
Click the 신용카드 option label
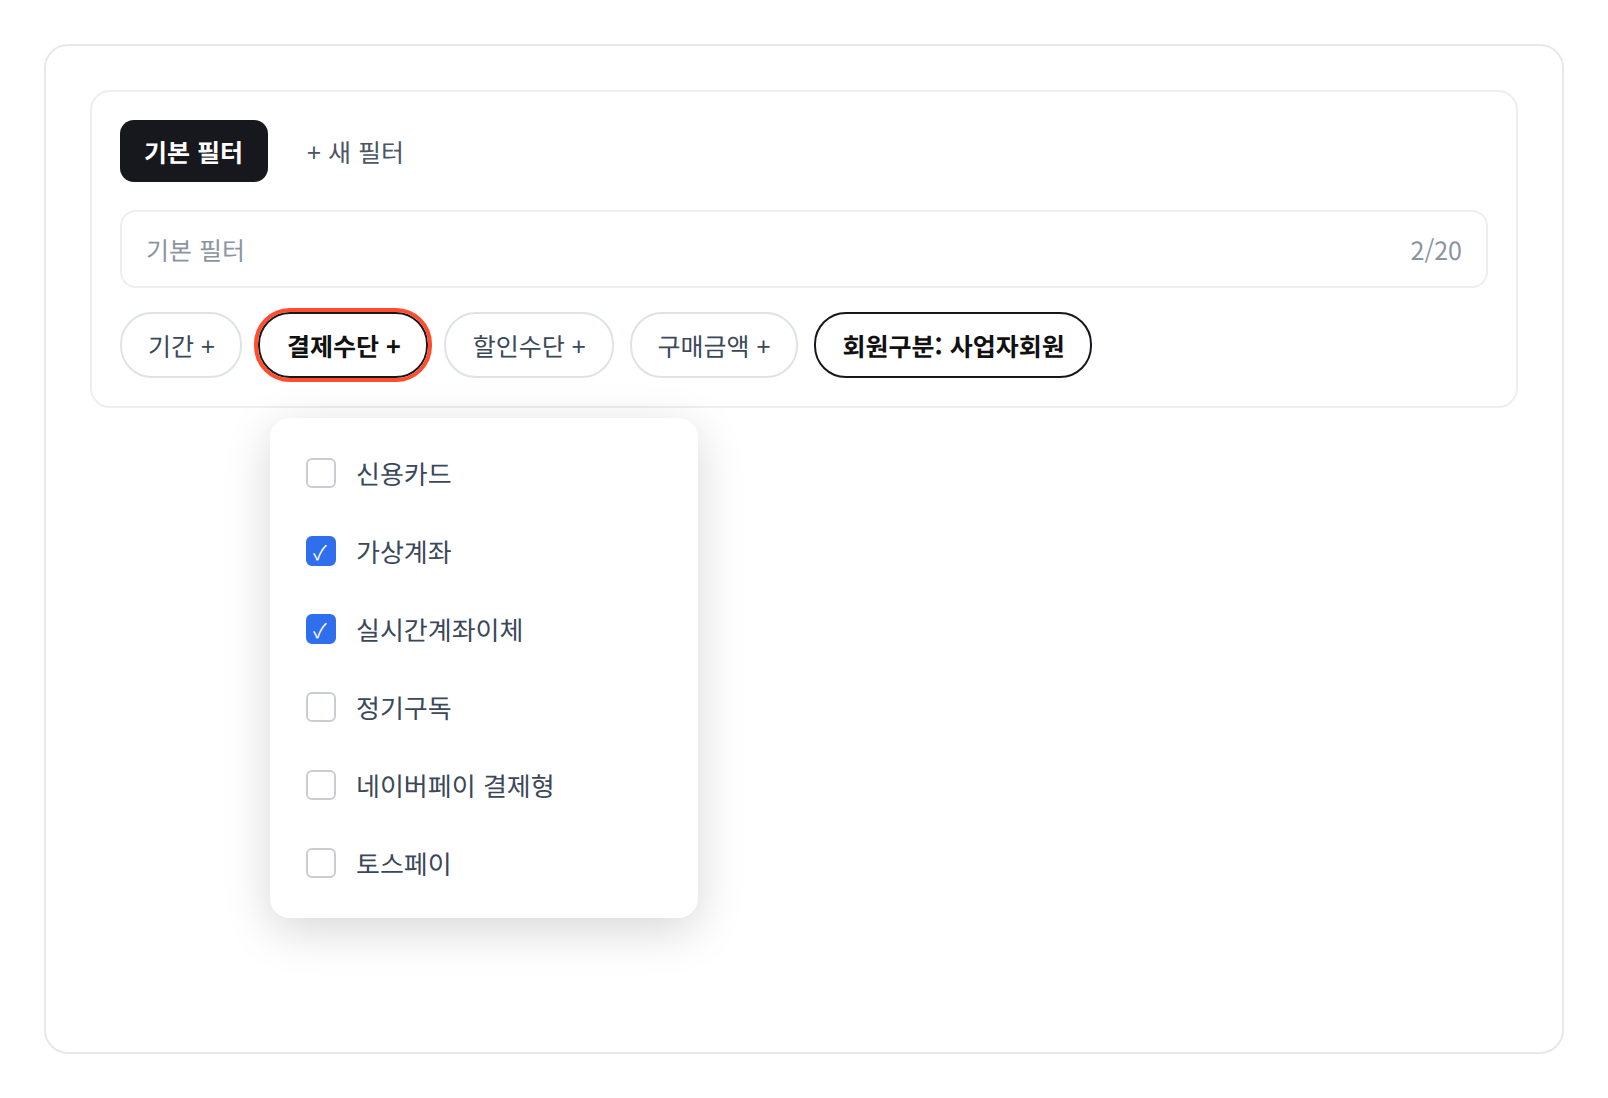(404, 473)
